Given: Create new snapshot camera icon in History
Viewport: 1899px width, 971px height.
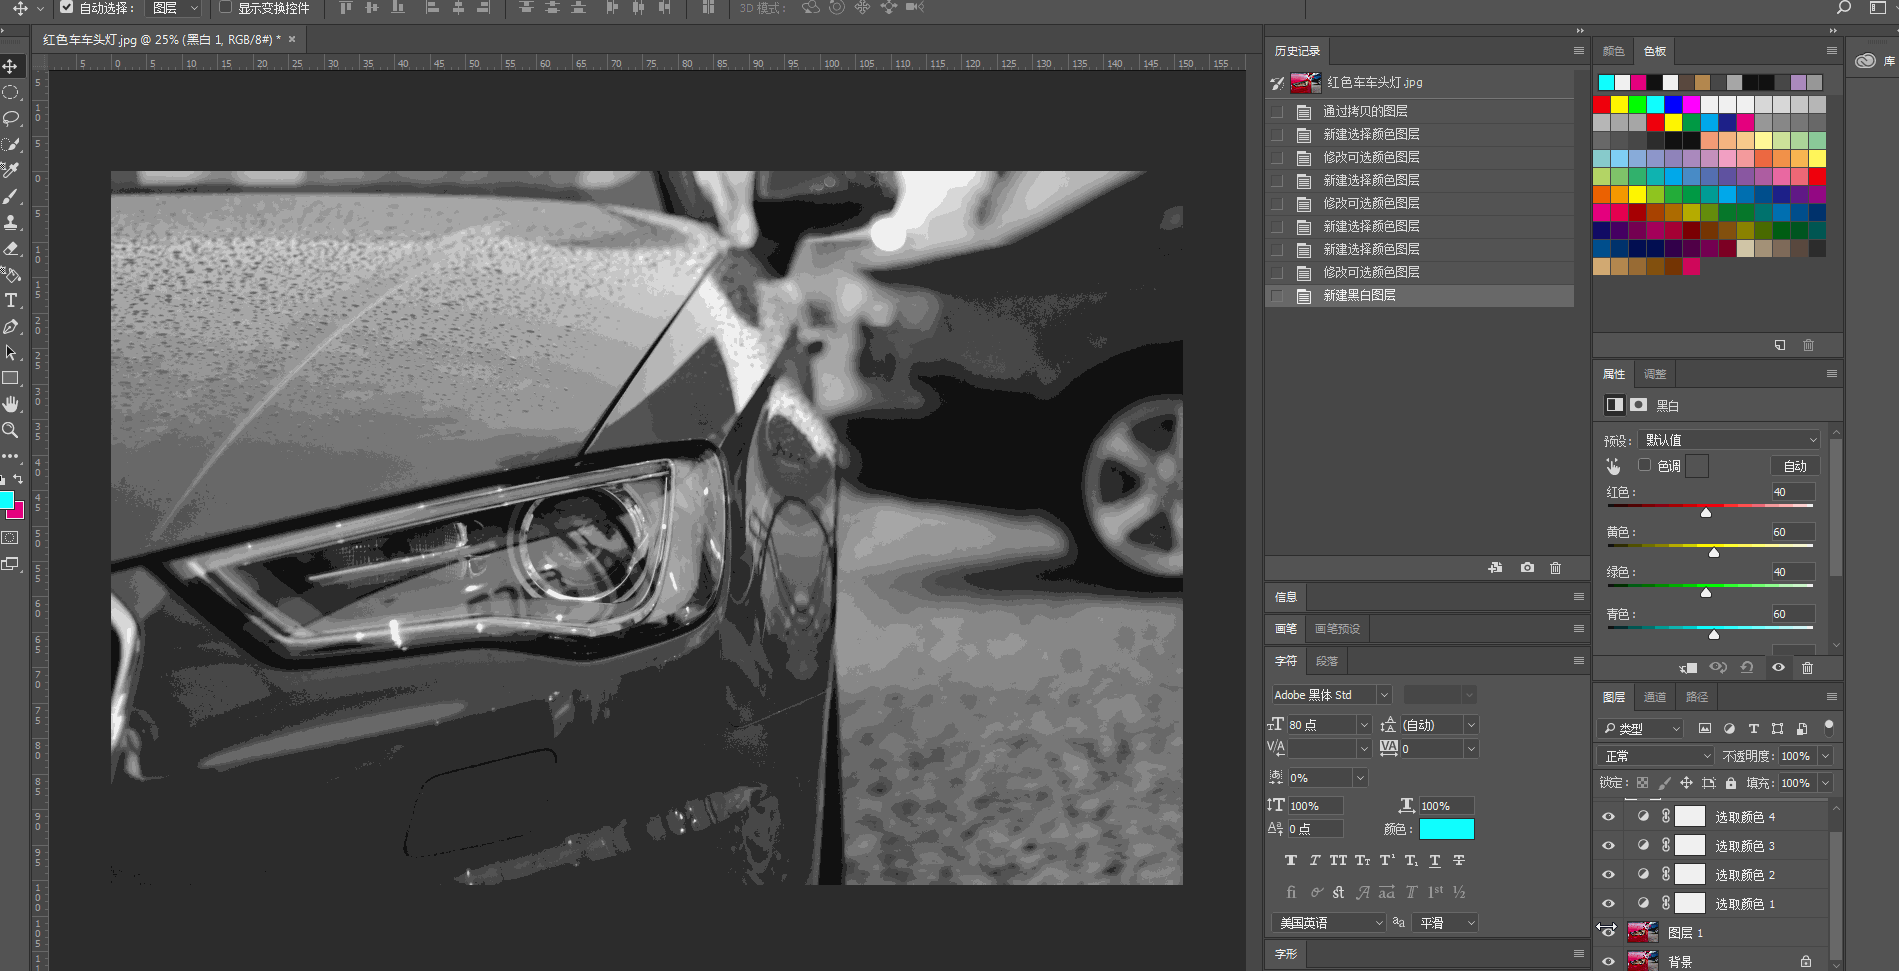Looking at the screenshot, I should [1527, 568].
